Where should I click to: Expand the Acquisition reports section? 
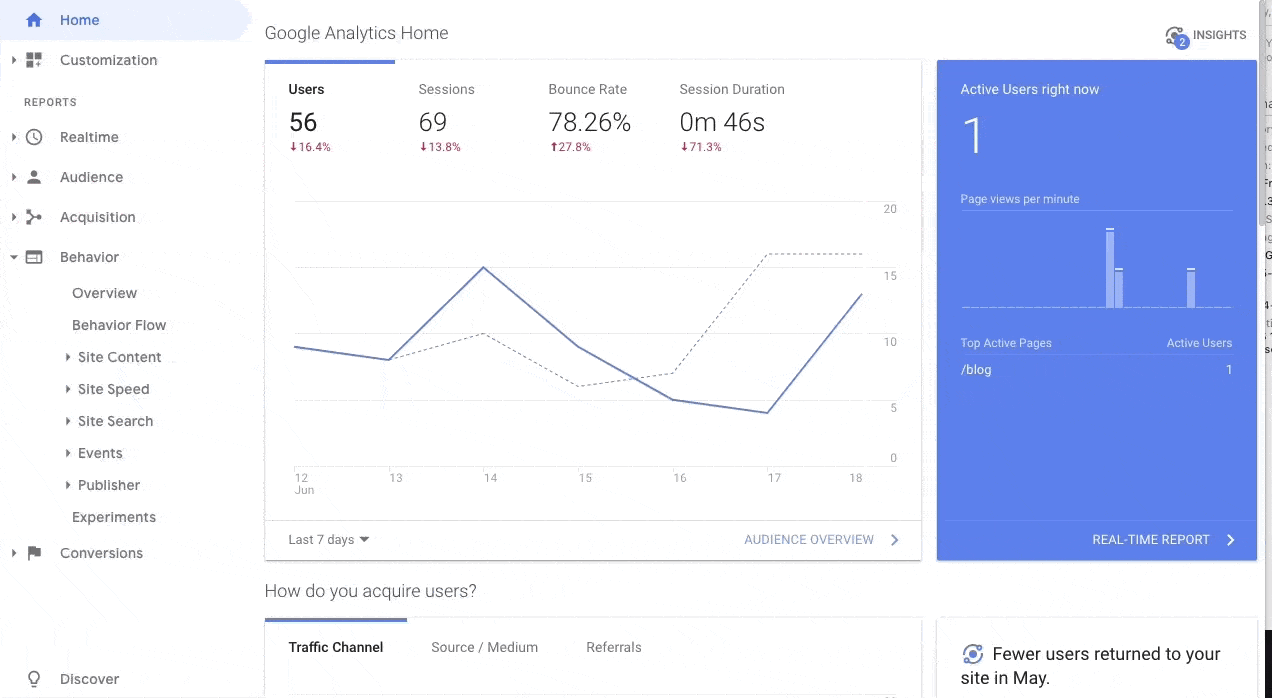[14, 217]
